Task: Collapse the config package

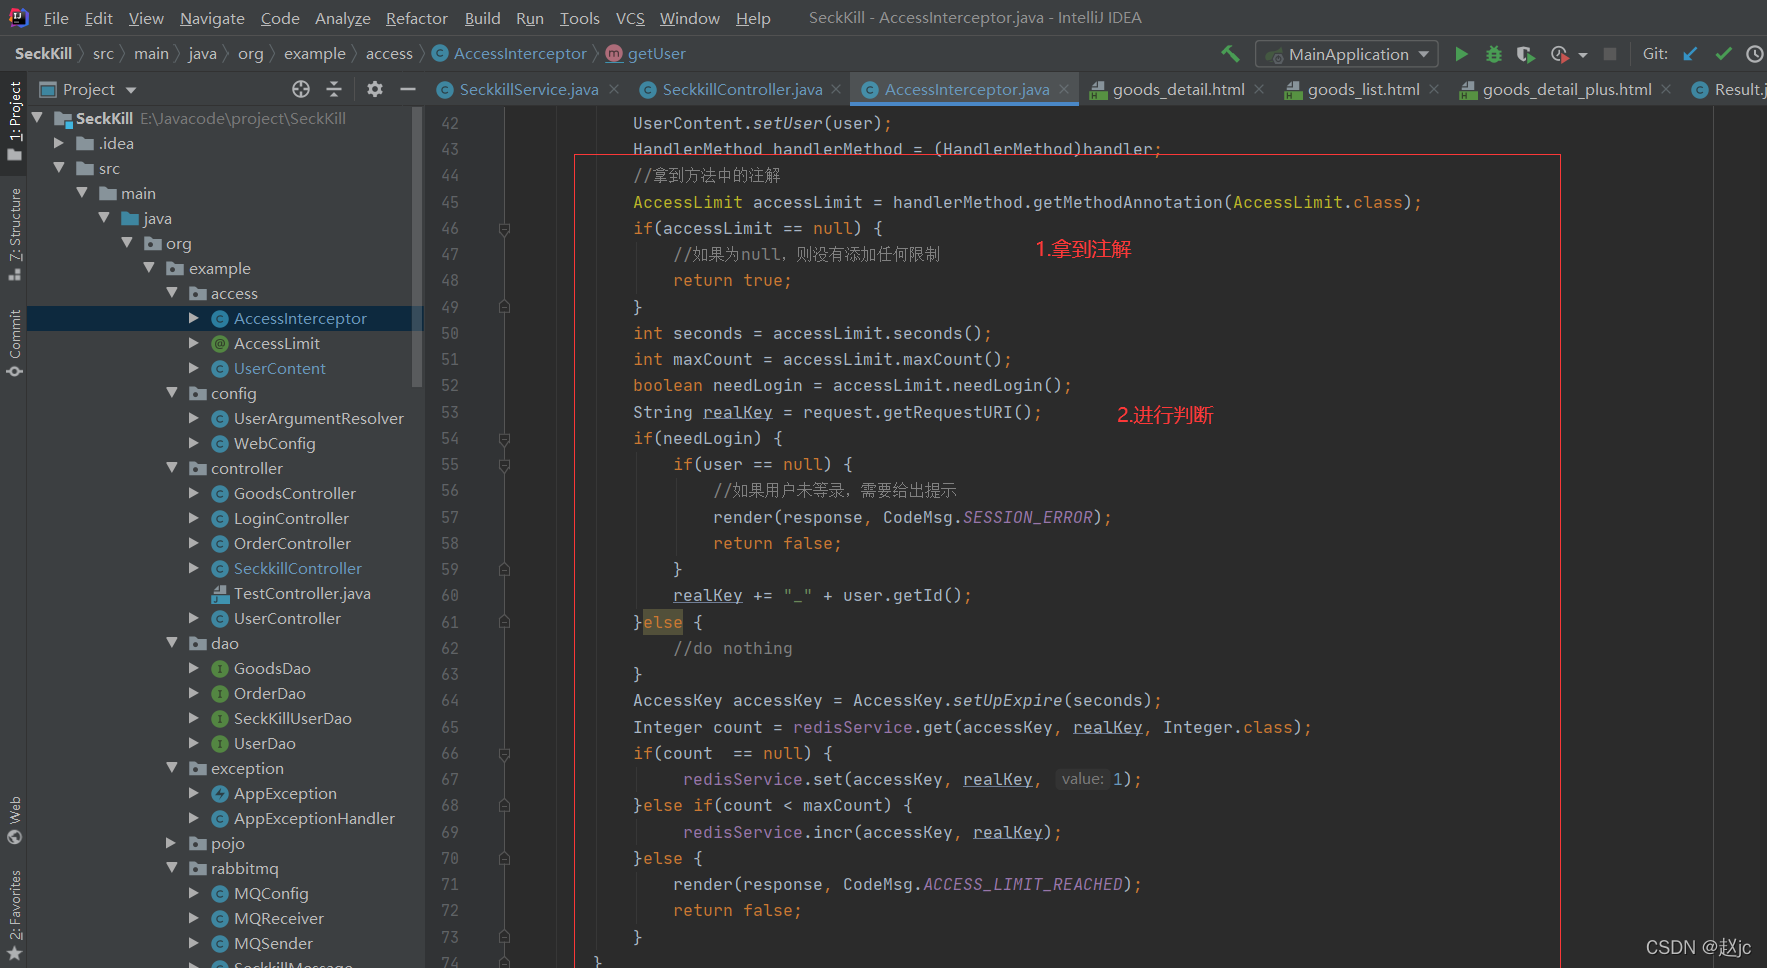Action: pyautogui.click(x=172, y=393)
